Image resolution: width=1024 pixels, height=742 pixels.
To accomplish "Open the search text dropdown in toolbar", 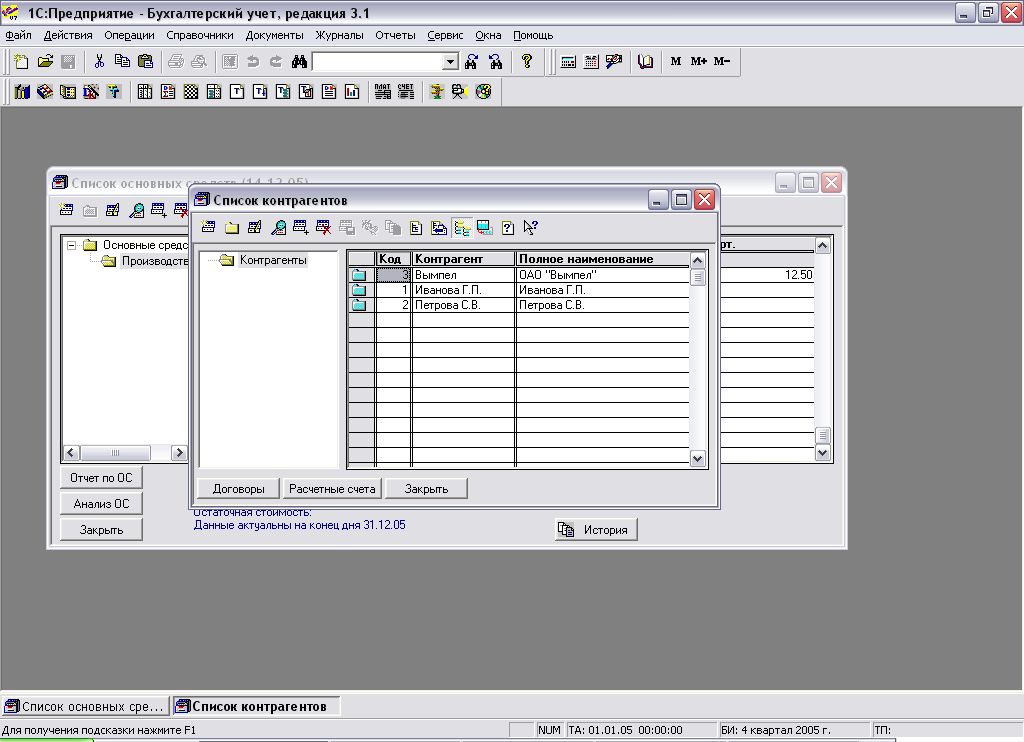I will (450, 62).
